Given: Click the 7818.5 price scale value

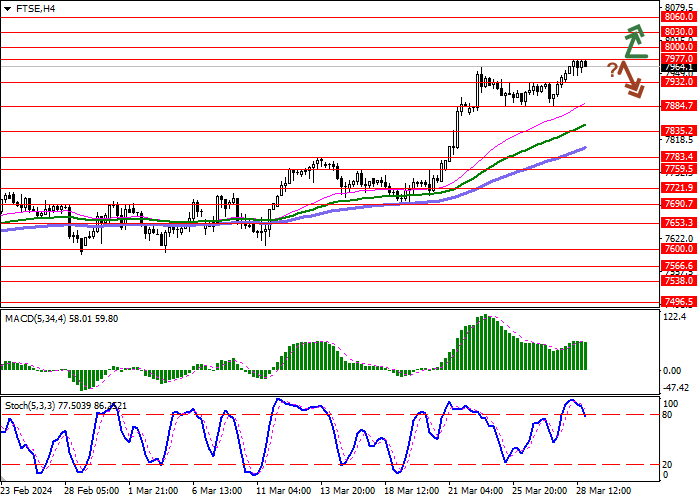Looking at the screenshot, I should click(679, 140).
